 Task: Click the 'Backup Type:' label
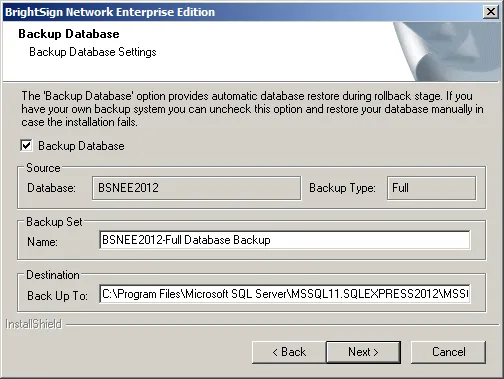[342, 188]
